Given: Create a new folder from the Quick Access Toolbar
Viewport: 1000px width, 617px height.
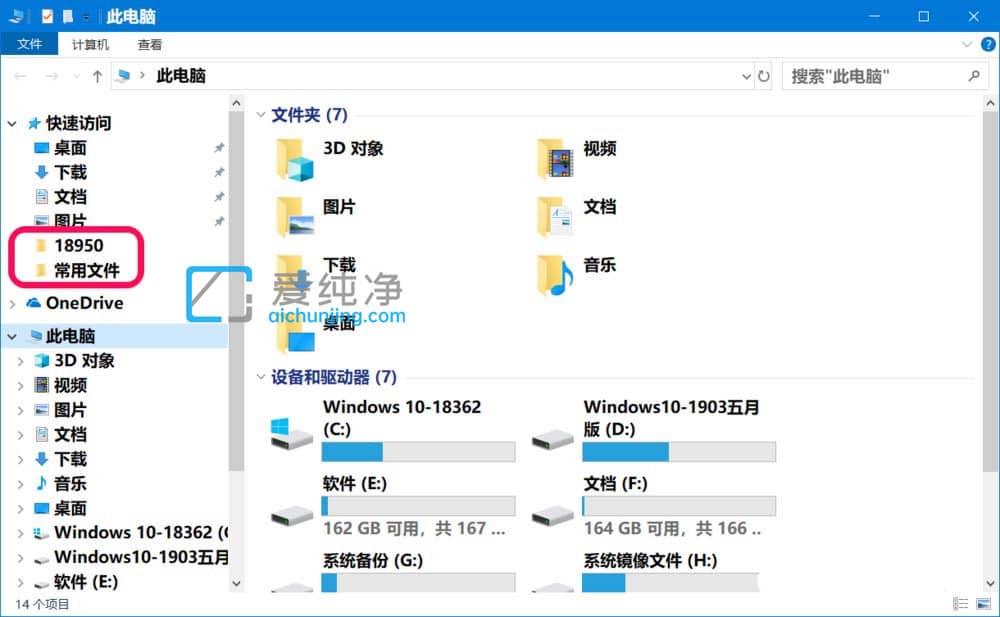Looking at the screenshot, I should 69,16.
